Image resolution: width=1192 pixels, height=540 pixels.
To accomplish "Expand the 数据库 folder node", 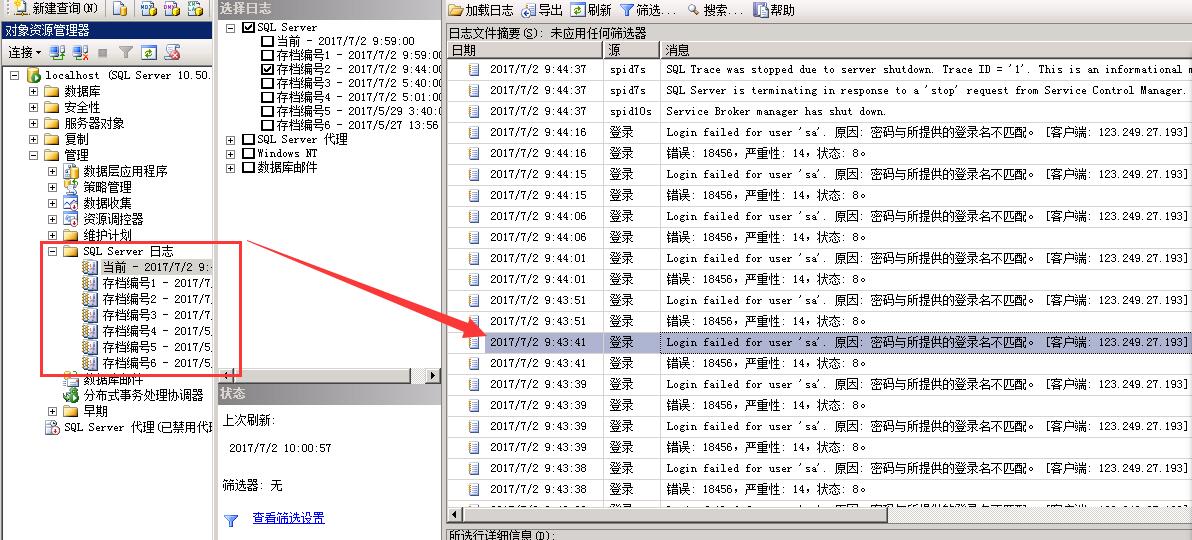I will coord(34,92).
